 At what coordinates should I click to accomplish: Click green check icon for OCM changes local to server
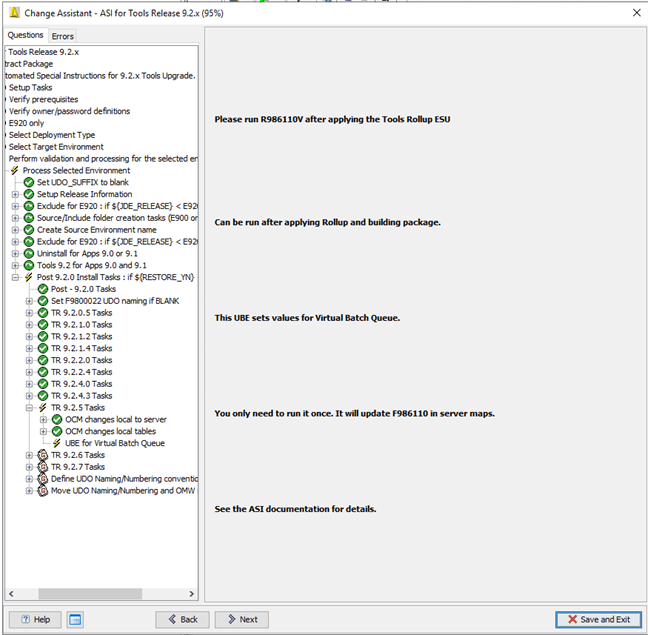pyautogui.click(x=57, y=419)
